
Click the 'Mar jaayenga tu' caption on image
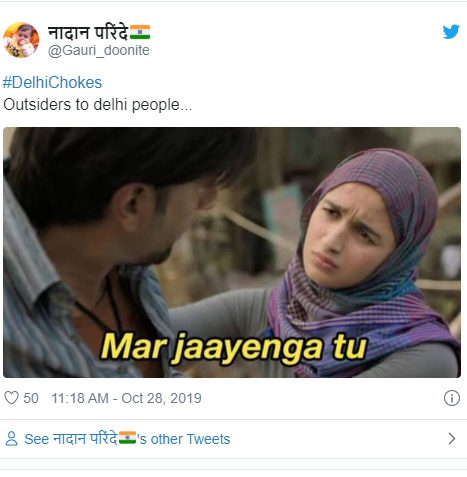(x=234, y=348)
